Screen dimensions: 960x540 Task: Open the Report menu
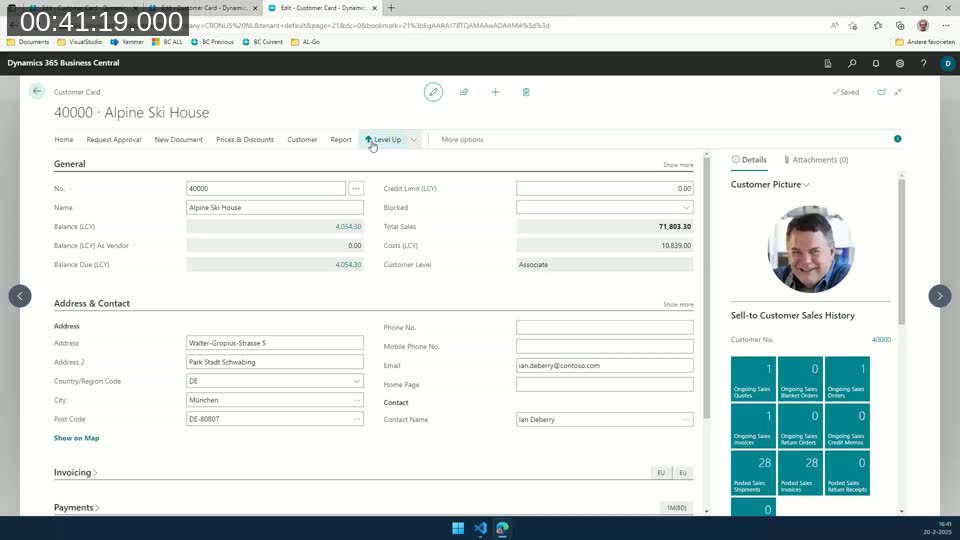pos(341,140)
